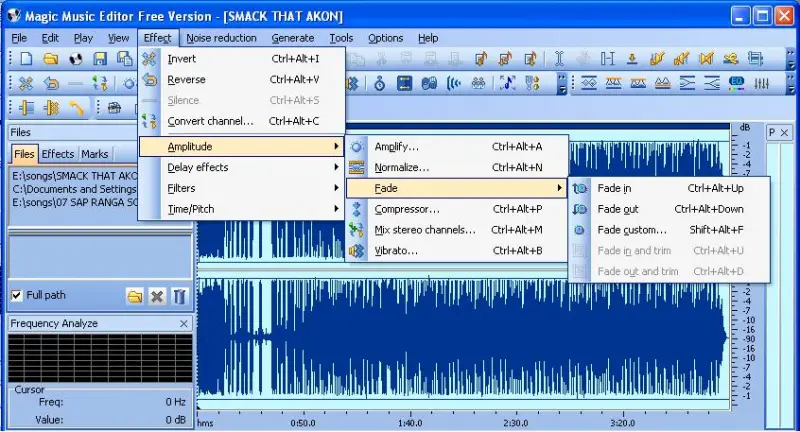Click the Undo arrow toolbar icon

click(x=51, y=83)
